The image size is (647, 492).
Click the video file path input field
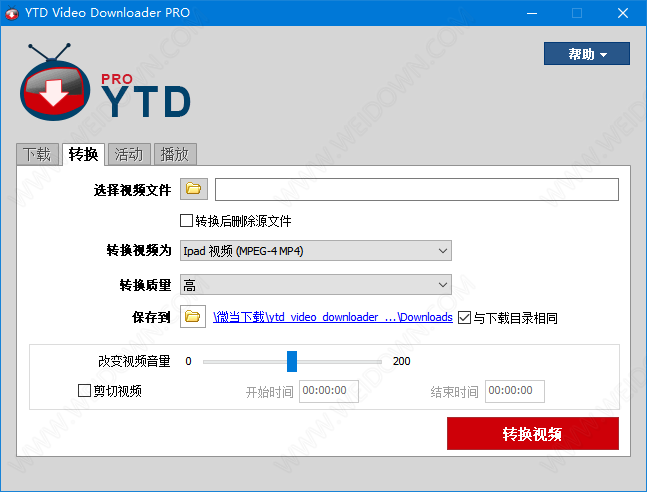tap(416, 189)
